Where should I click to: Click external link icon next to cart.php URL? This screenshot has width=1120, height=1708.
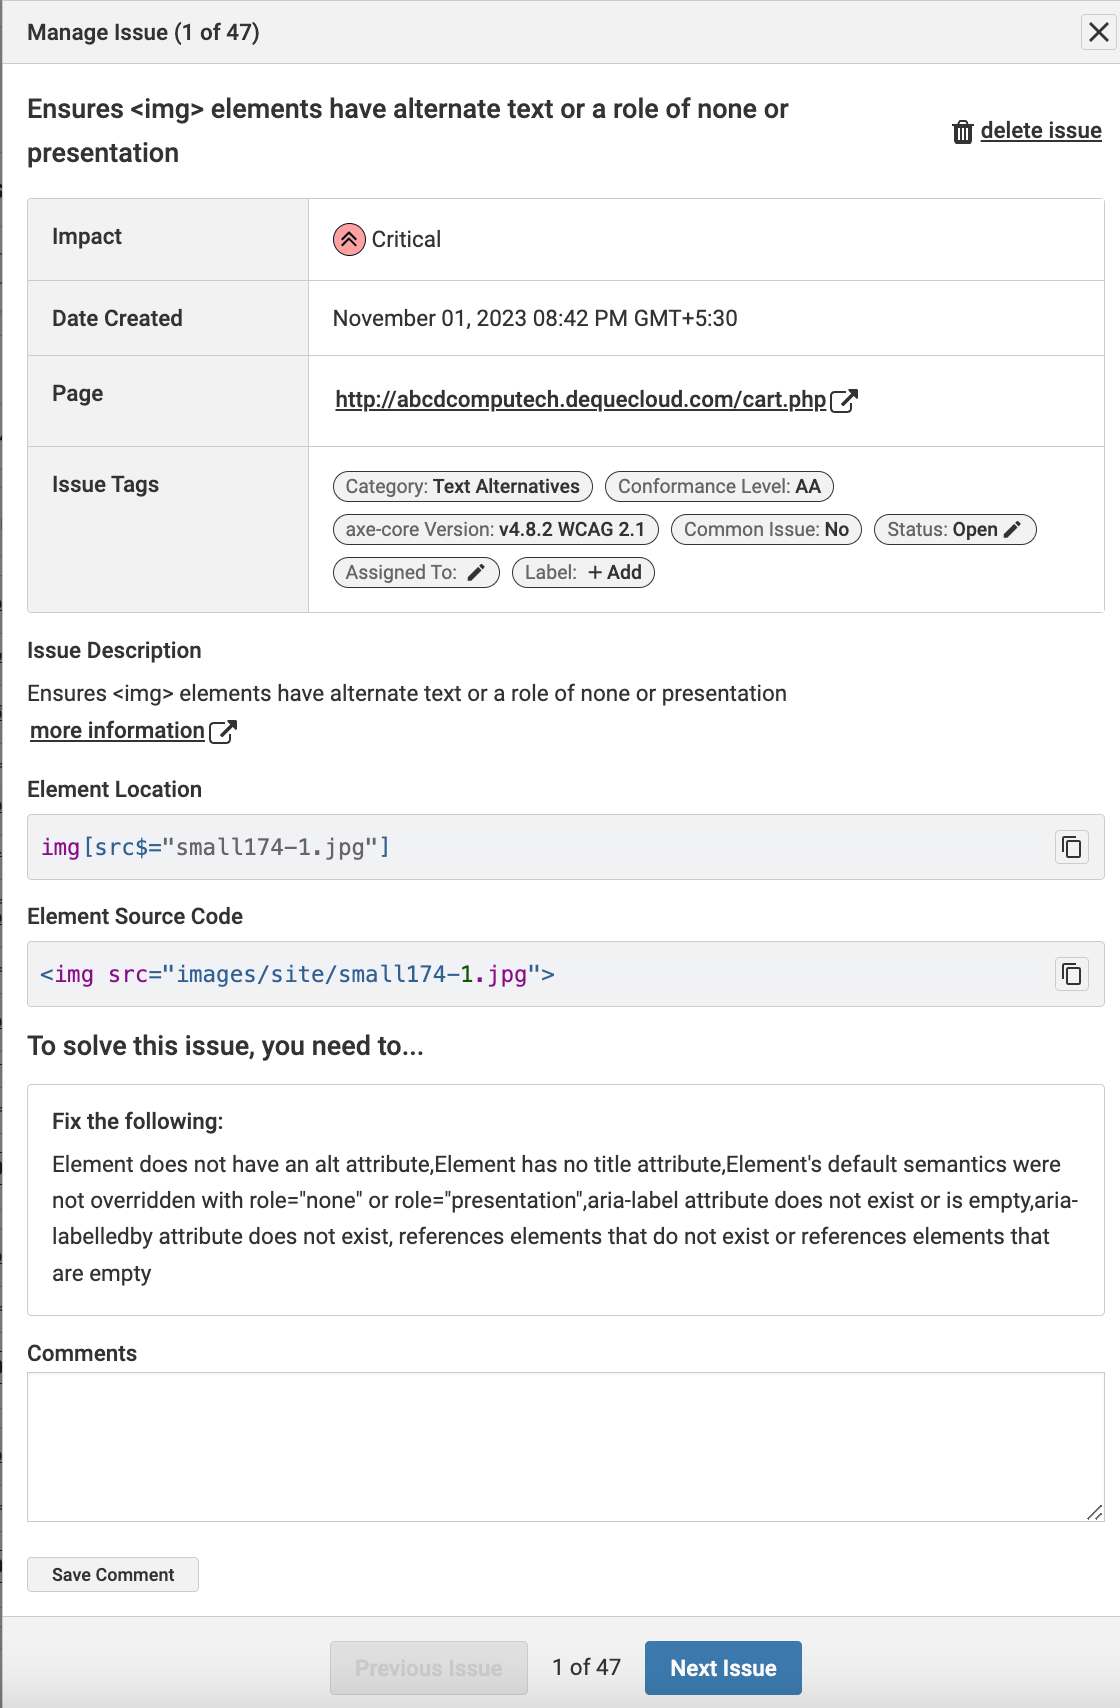tap(844, 401)
